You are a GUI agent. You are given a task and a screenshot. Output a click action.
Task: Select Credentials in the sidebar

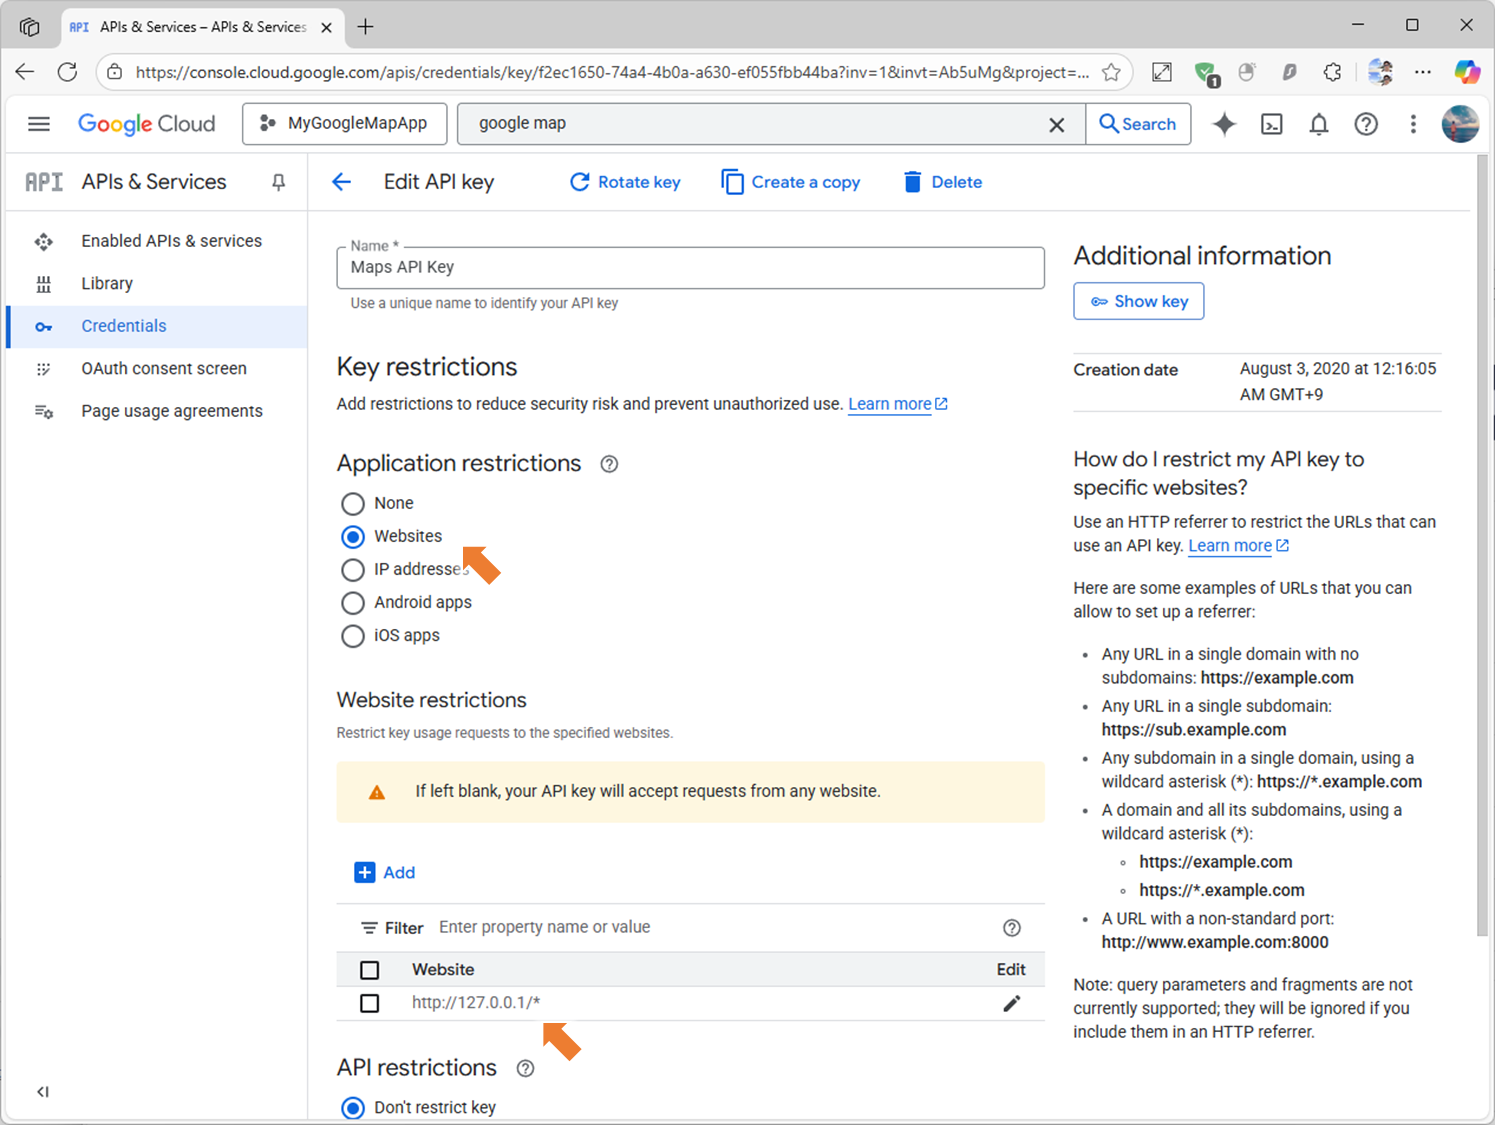click(x=157, y=326)
